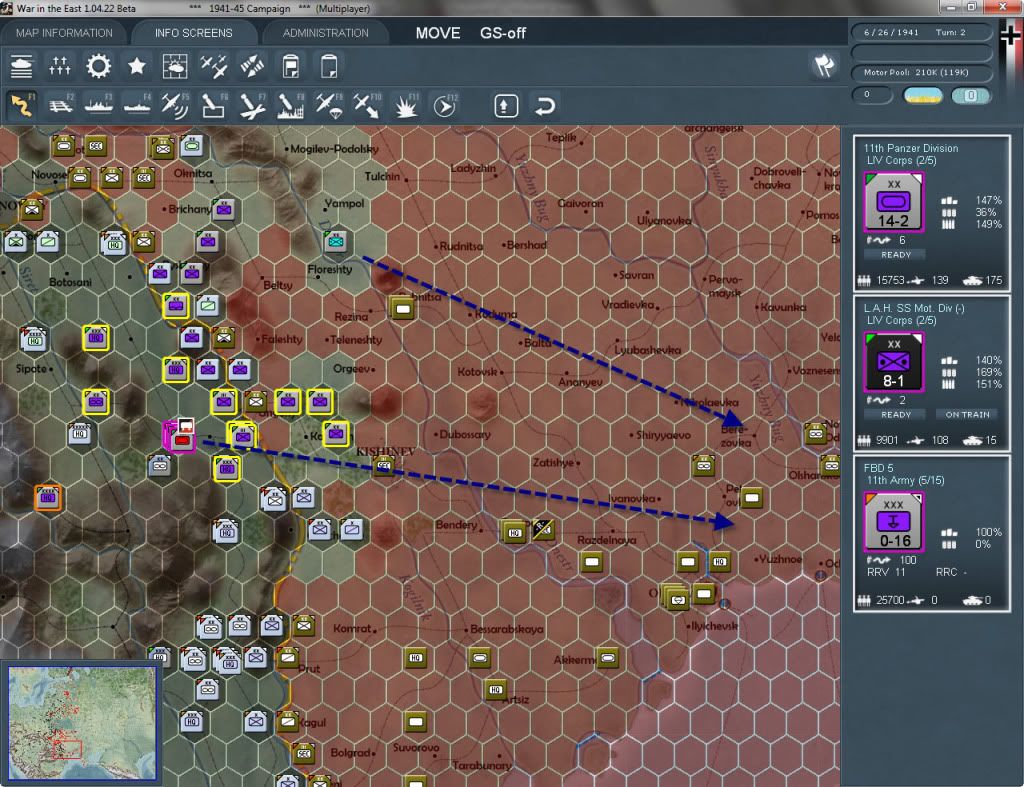Switch to MAP INFORMATION tab

64,33
